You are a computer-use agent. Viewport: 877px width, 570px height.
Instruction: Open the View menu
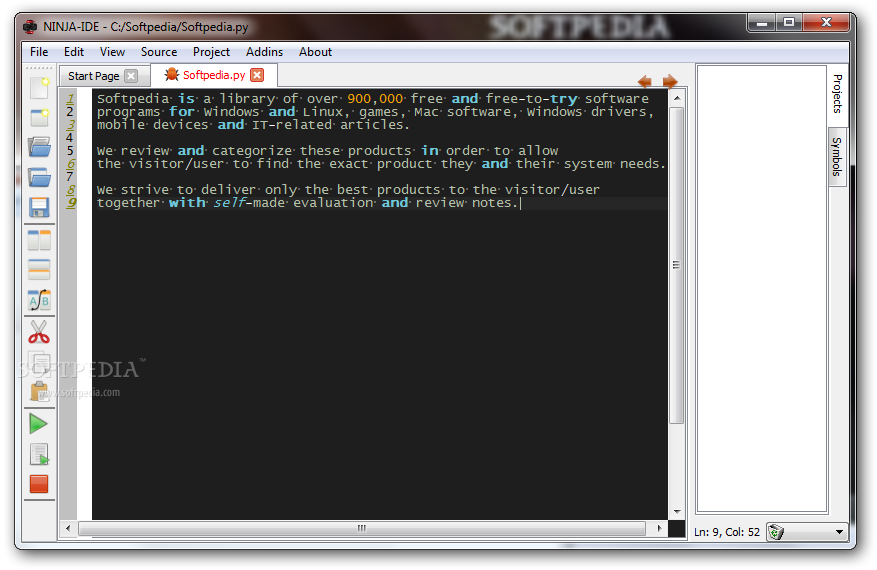click(112, 52)
